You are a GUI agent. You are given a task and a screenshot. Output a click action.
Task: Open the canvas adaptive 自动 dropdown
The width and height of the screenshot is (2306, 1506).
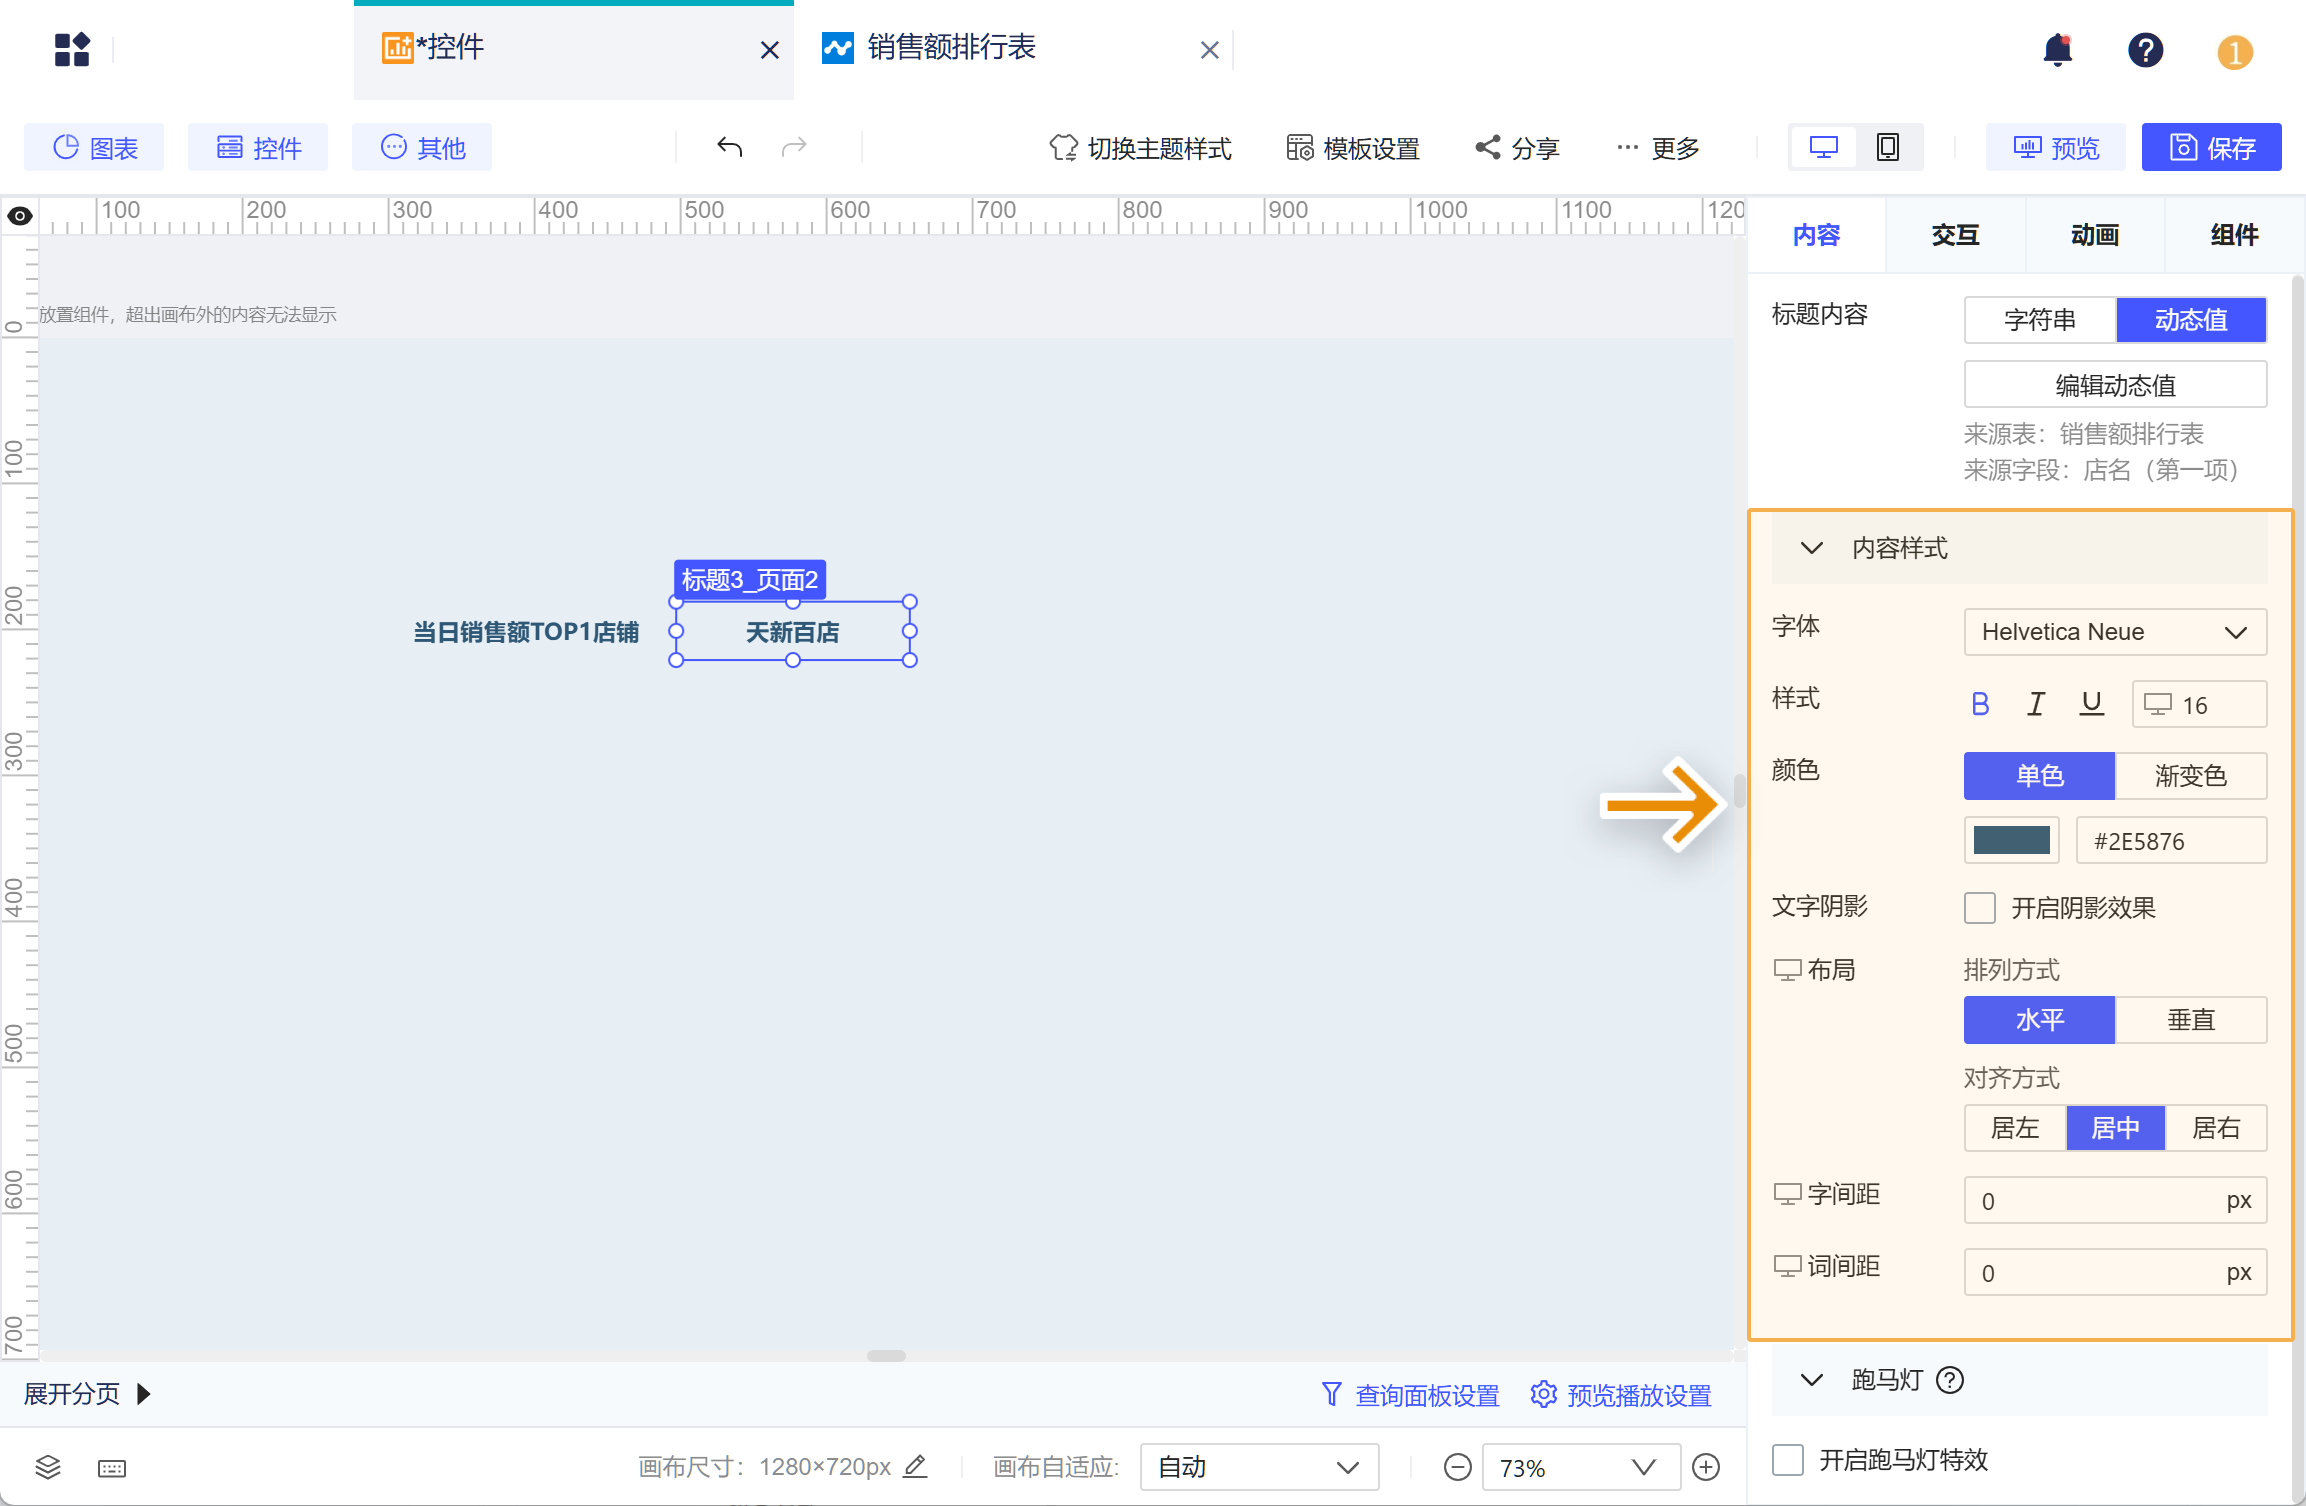pos(1258,1467)
